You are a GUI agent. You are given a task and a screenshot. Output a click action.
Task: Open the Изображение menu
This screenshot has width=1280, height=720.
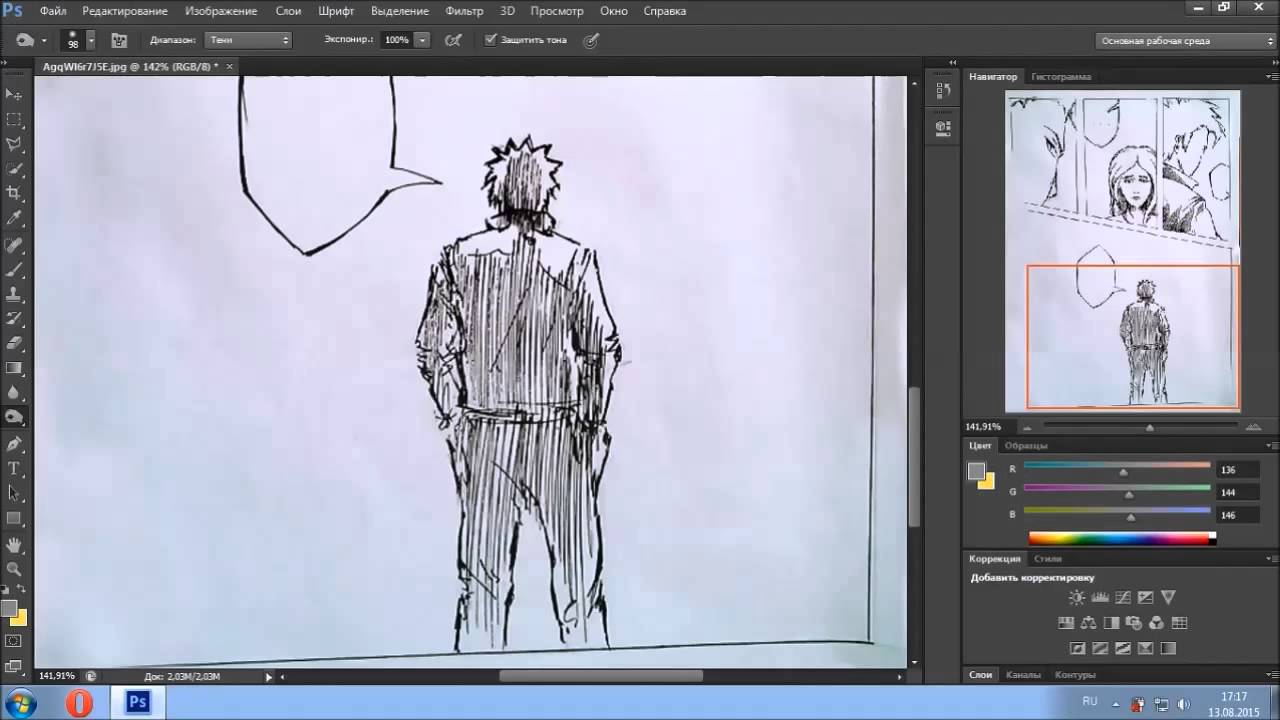pyautogui.click(x=221, y=11)
